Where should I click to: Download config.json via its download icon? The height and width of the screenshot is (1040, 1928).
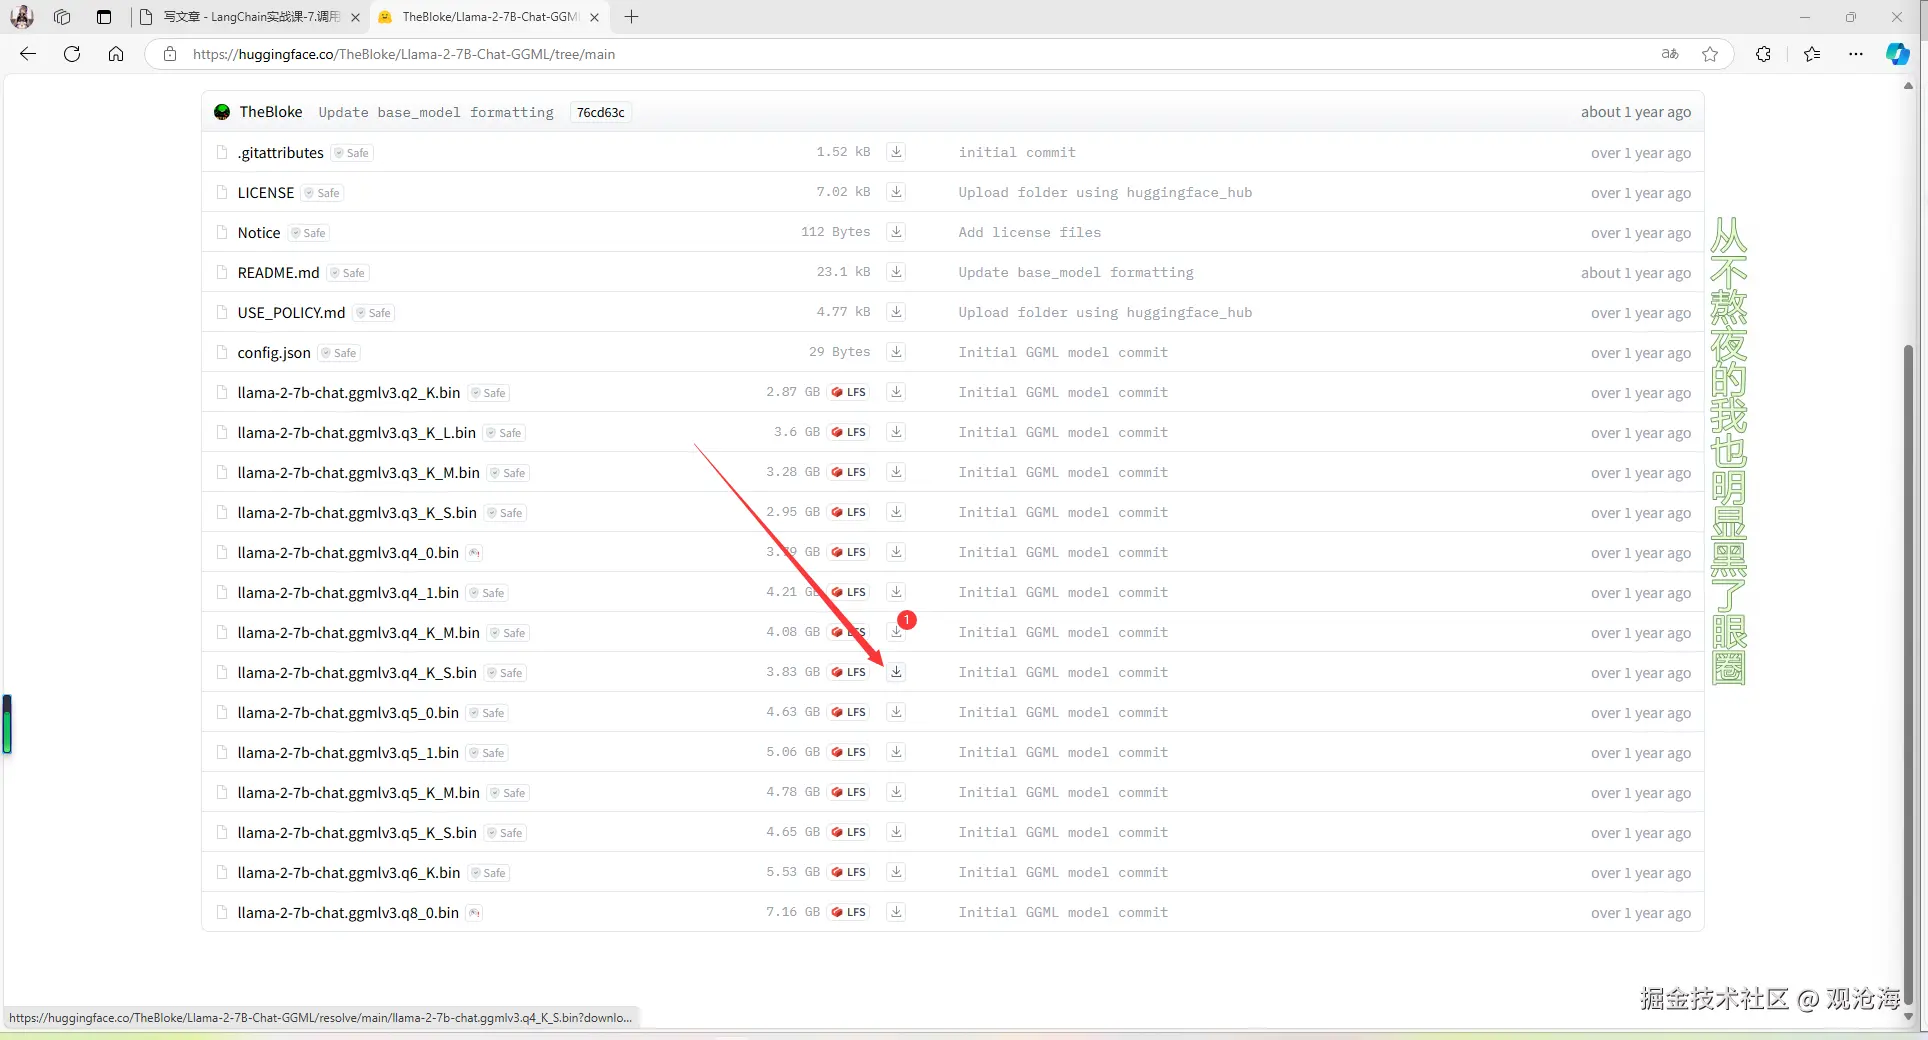pyautogui.click(x=896, y=352)
